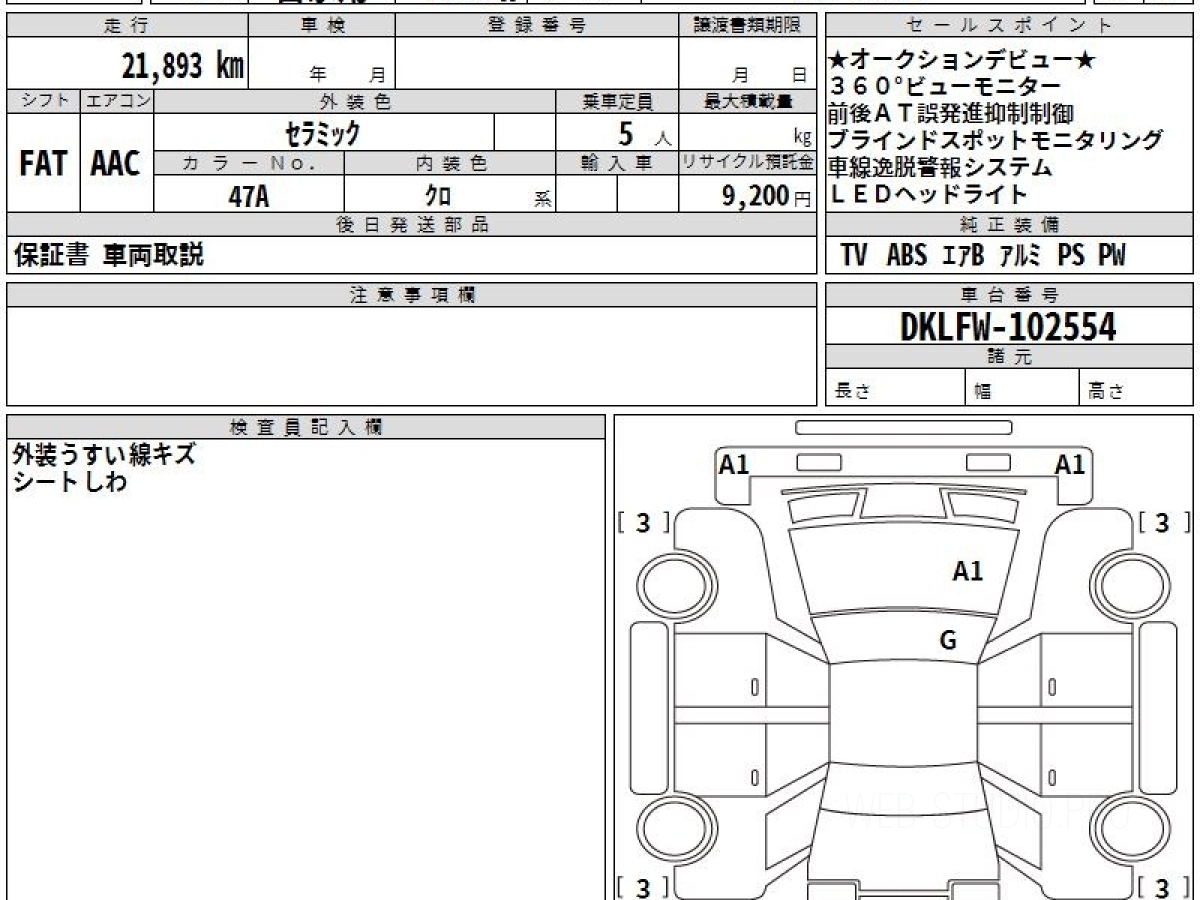Select the ブラインドスポットモニタリング line

coord(996,140)
